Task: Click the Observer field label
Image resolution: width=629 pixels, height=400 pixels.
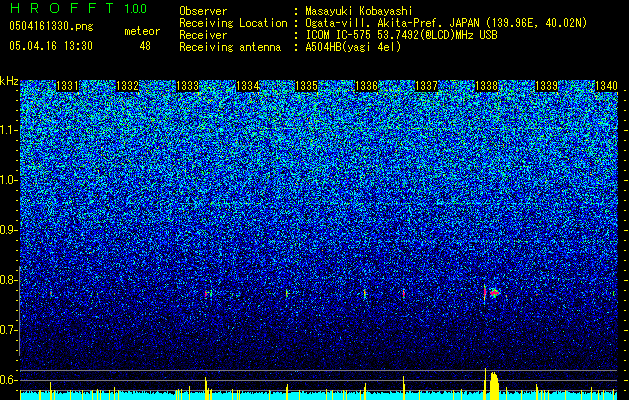Action: (203, 11)
